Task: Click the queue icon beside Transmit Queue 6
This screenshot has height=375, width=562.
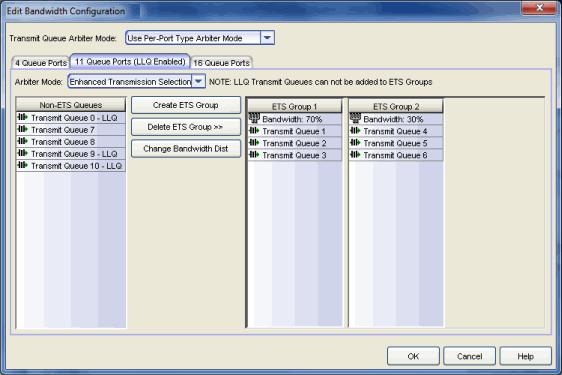Action: point(355,155)
